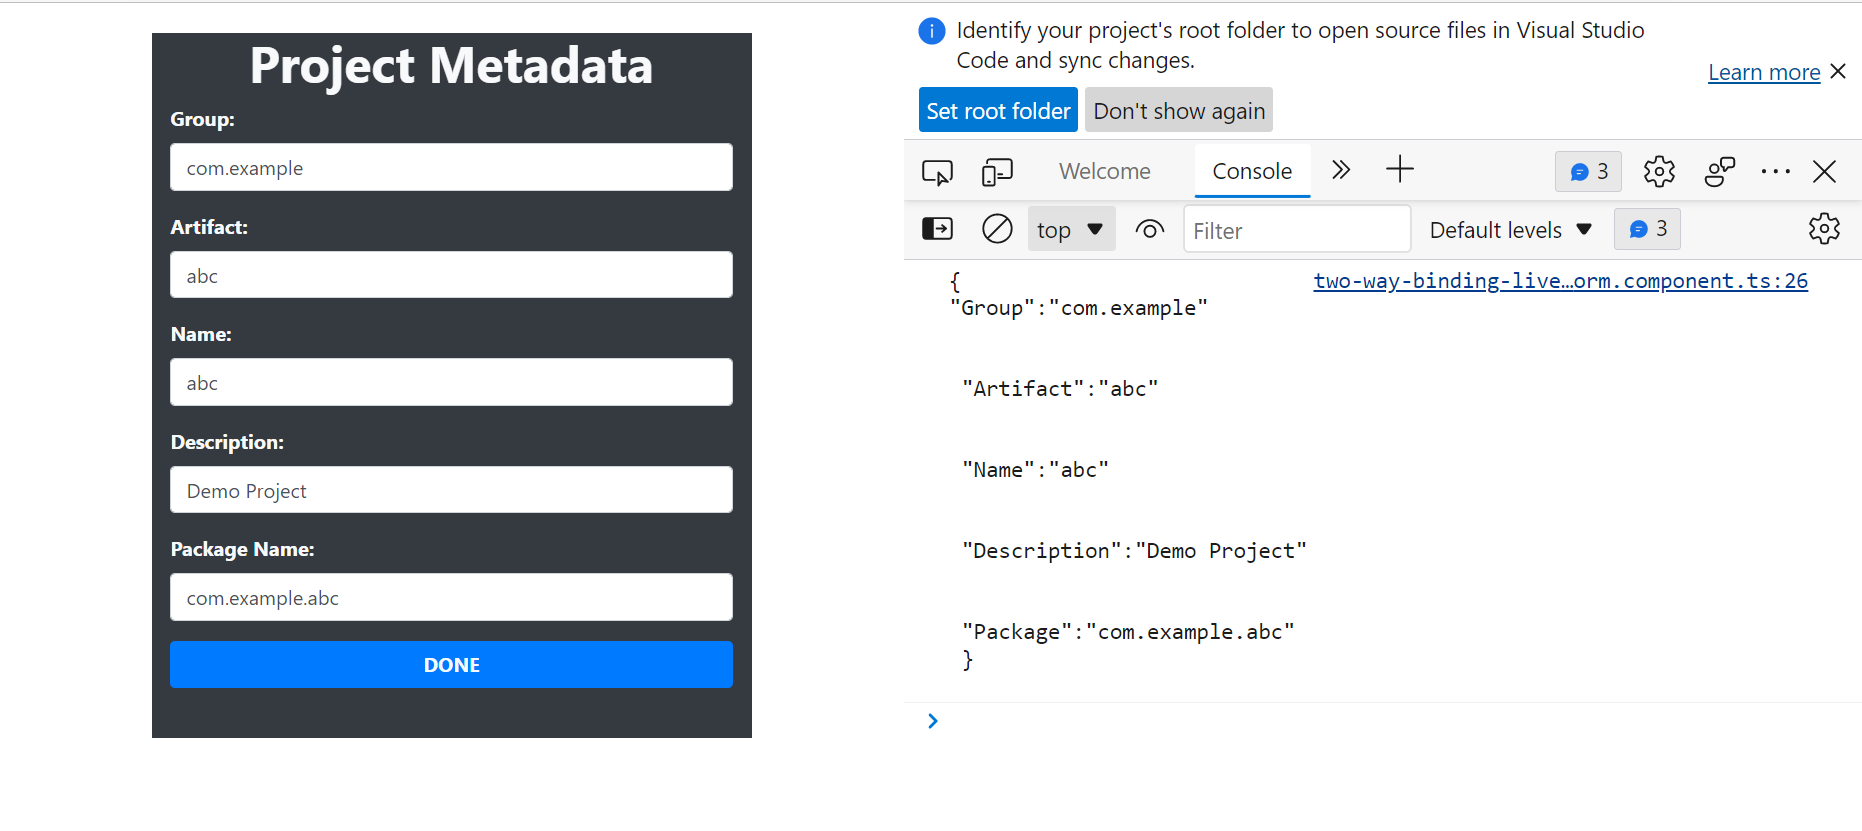Expand the Default levels dropdown

coord(1510,230)
